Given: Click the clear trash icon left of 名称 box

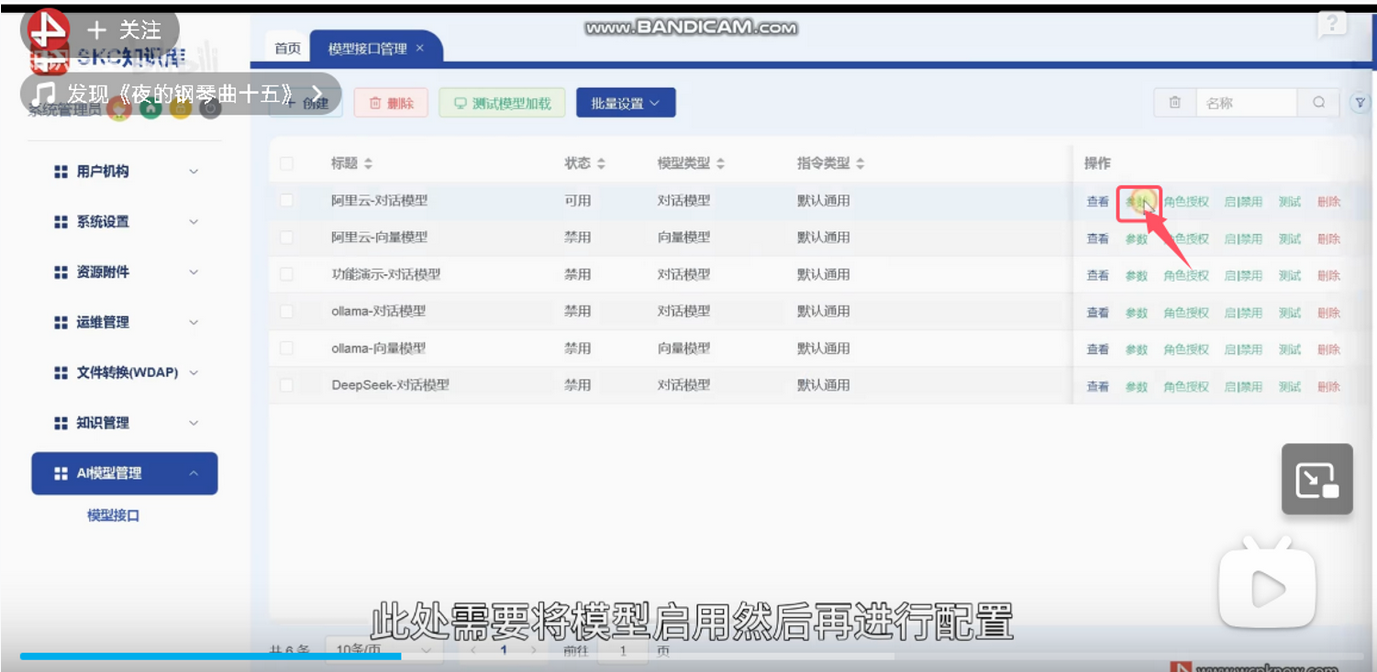Looking at the screenshot, I should pyautogui.click(x=1175, y=102).
